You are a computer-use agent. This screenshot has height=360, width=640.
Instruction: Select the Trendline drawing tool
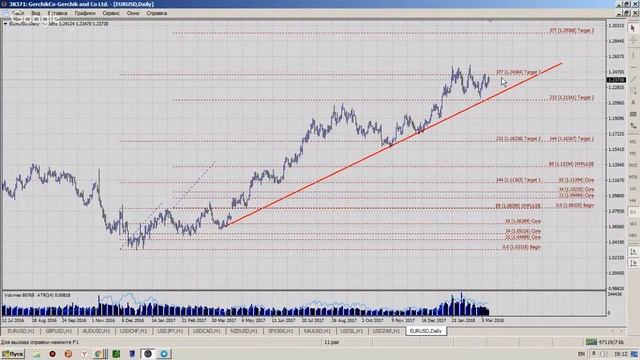[x=633, y=79]
